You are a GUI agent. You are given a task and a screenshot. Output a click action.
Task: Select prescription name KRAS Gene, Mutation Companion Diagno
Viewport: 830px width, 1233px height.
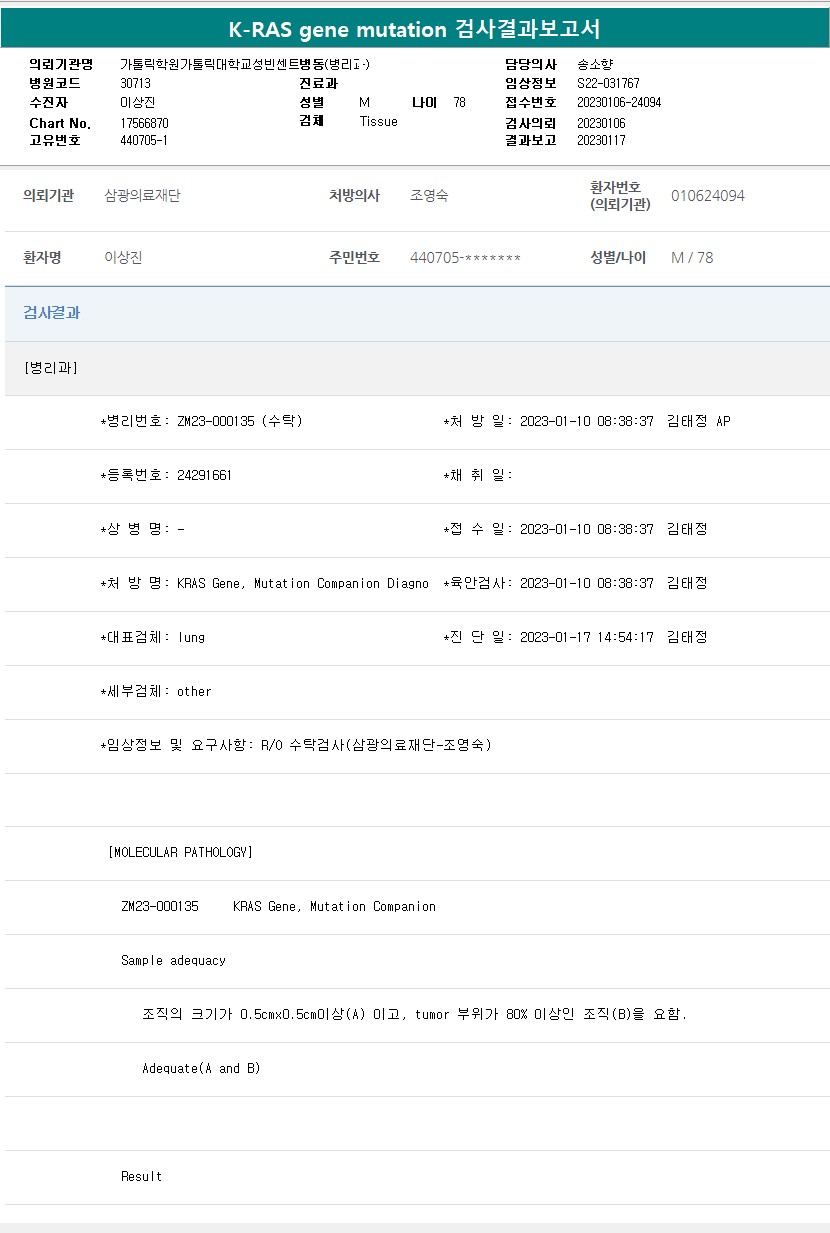coord(303,583)
